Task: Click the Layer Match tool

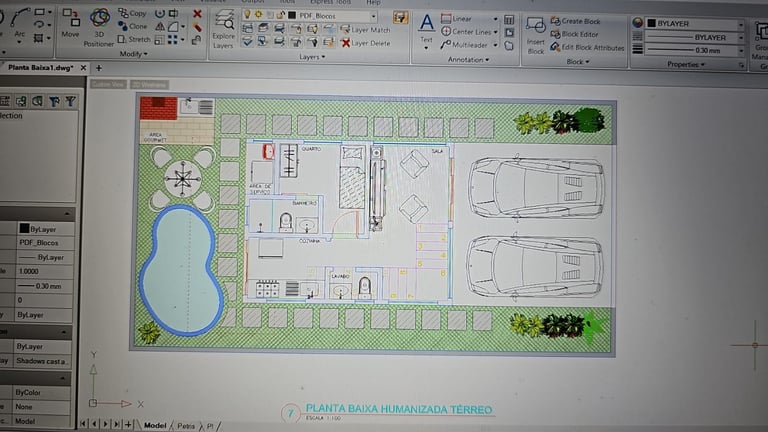Action: 365,30
